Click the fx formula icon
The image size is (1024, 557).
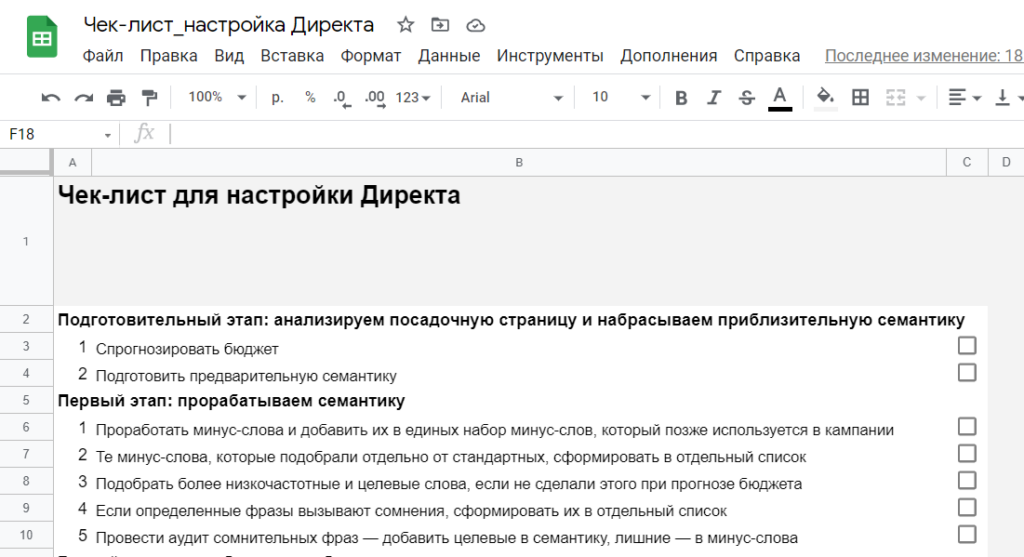144,133
